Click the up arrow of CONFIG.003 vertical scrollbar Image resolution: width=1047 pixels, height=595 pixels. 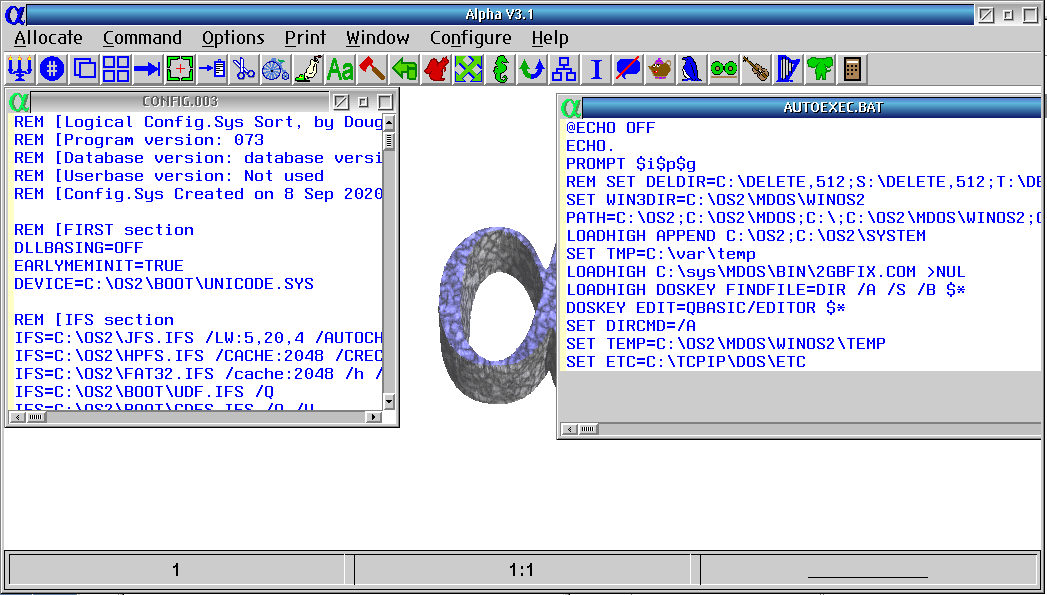389,123
